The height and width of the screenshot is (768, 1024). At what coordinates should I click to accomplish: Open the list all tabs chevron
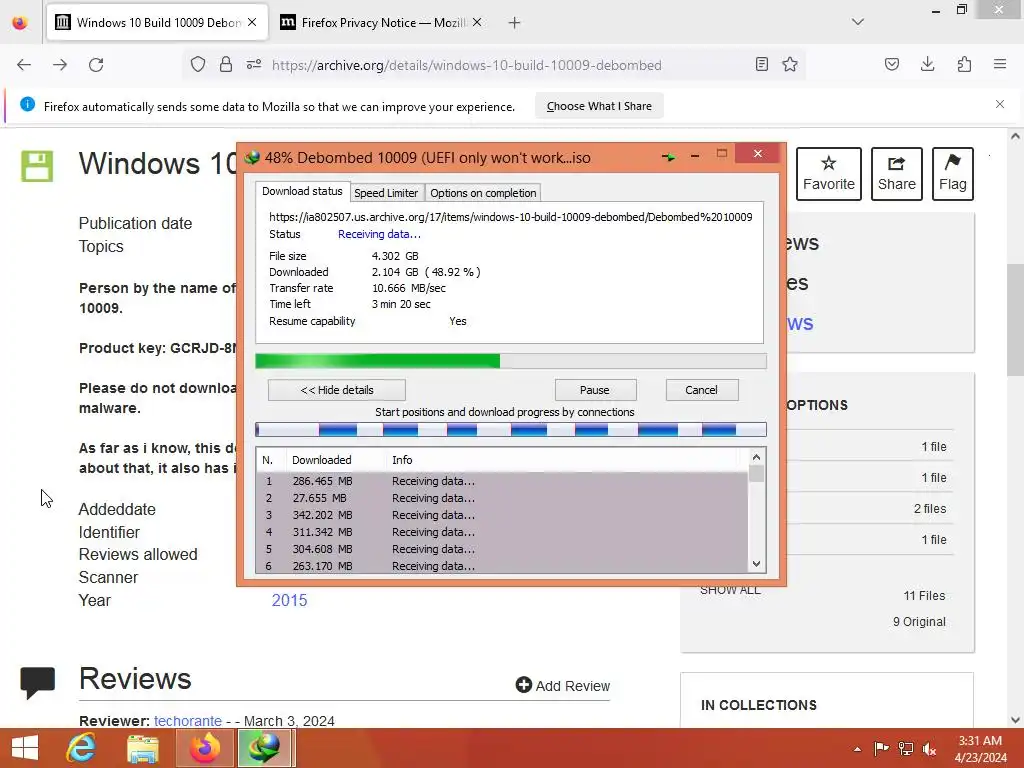pyautogui.click(x=858, y=22)
